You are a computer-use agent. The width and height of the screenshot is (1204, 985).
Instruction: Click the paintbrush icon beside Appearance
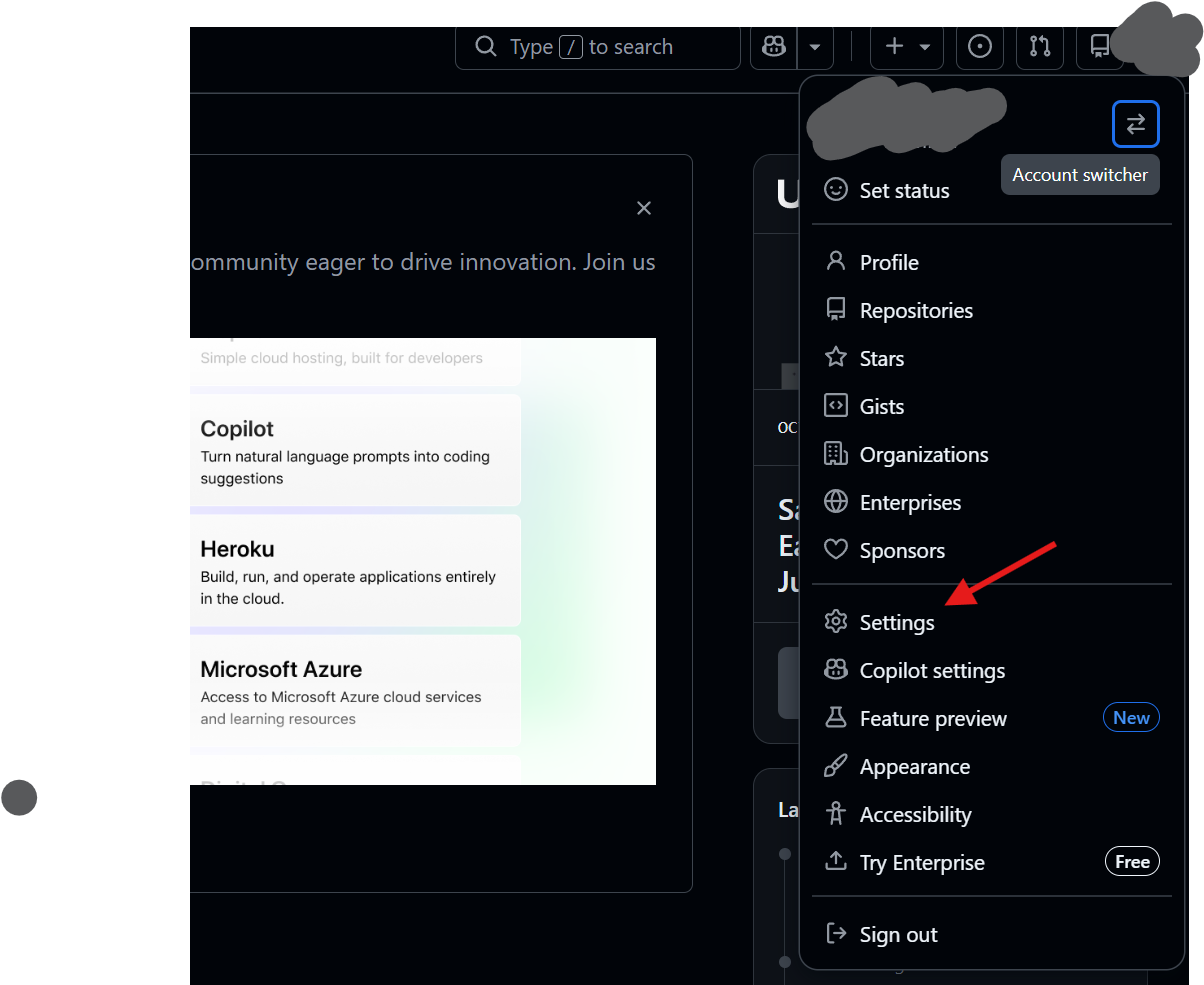coord(836,765)
